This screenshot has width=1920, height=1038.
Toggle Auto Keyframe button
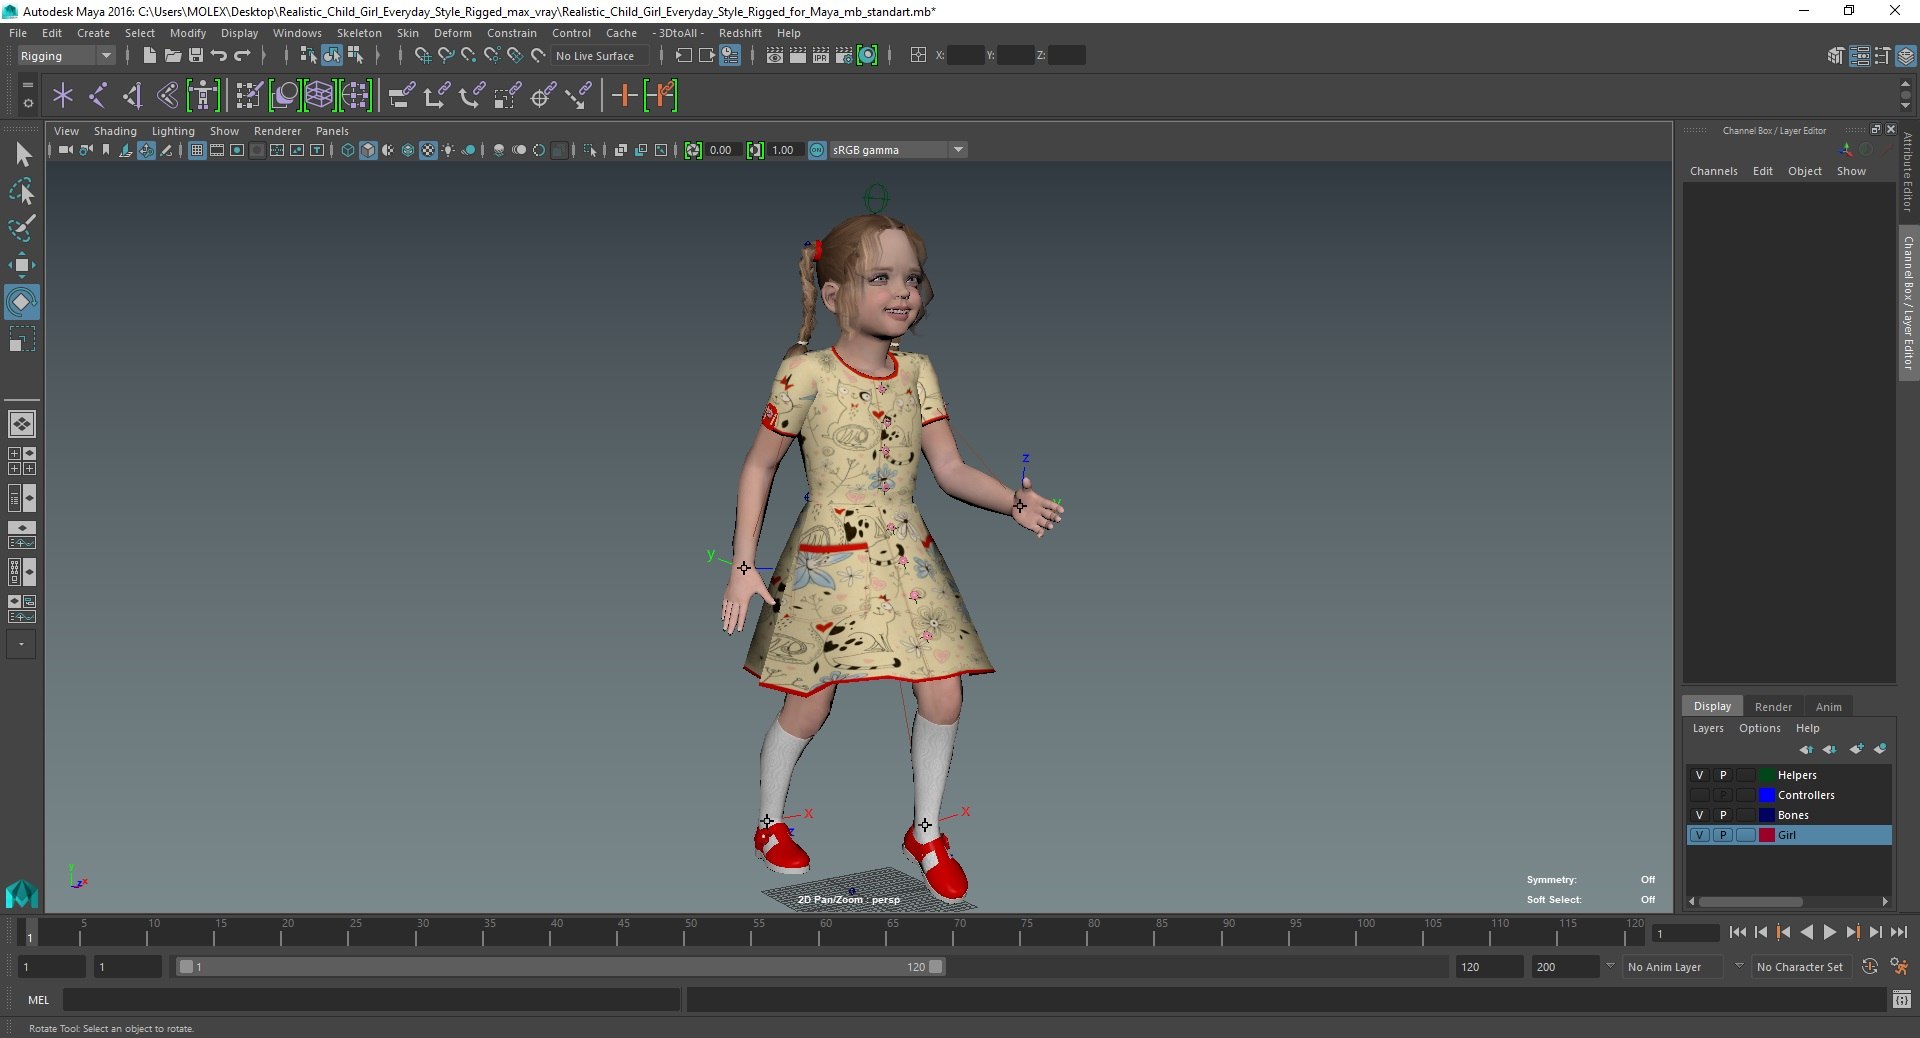pyautogui.click(x=1869, y=967)
